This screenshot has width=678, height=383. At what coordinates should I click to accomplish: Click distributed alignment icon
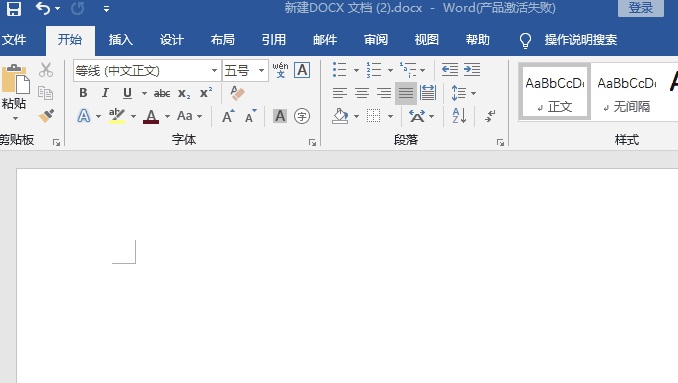(x=428, y=93)
